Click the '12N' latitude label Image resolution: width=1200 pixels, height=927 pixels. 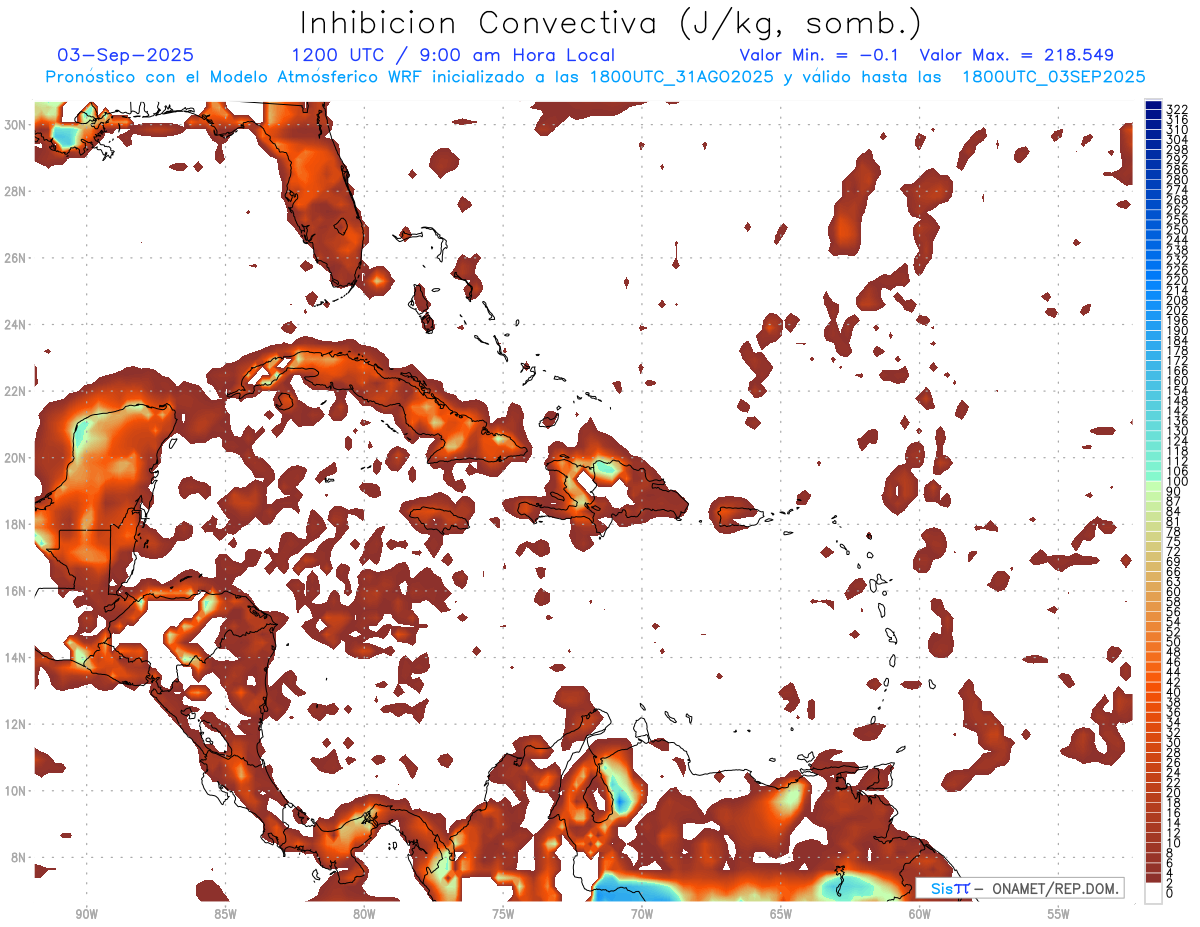click(17, 724)
